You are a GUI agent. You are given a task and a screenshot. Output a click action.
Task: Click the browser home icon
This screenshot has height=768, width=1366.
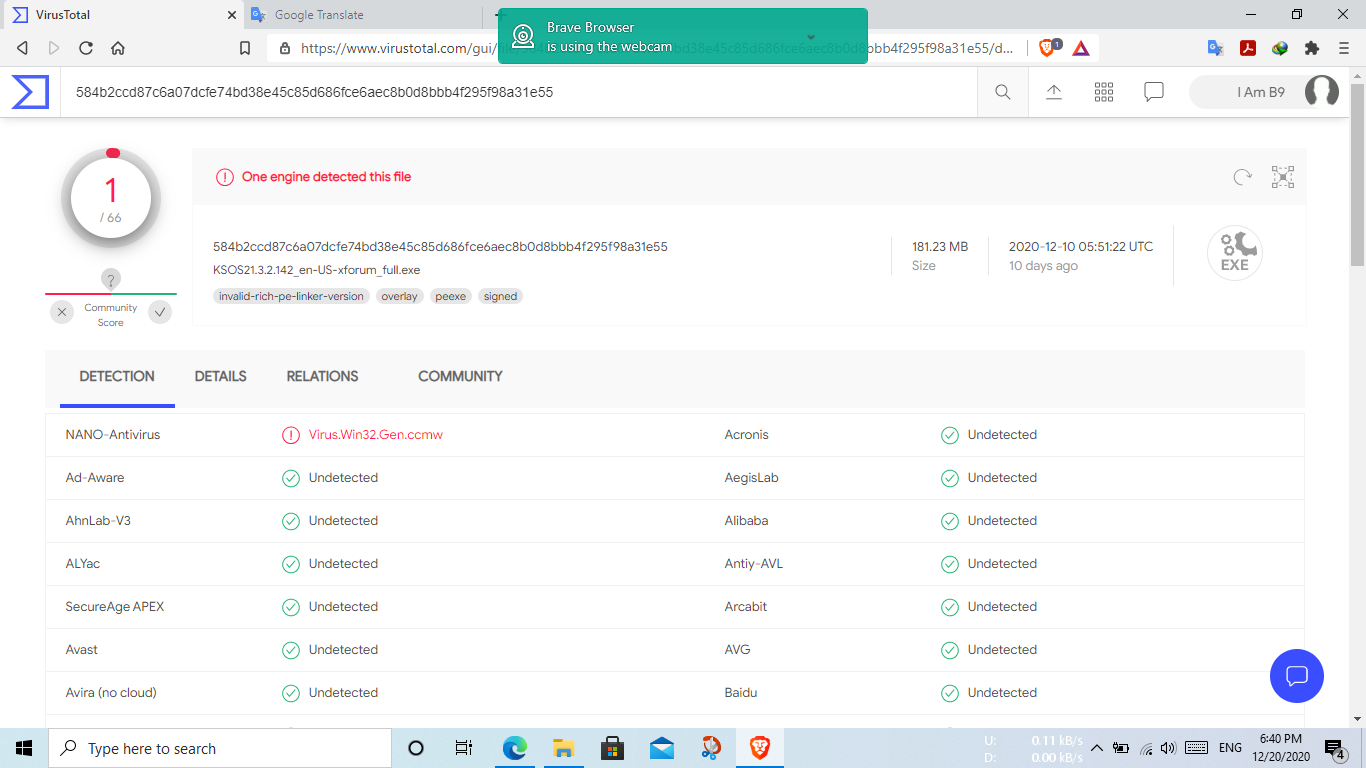pos(118,48)
